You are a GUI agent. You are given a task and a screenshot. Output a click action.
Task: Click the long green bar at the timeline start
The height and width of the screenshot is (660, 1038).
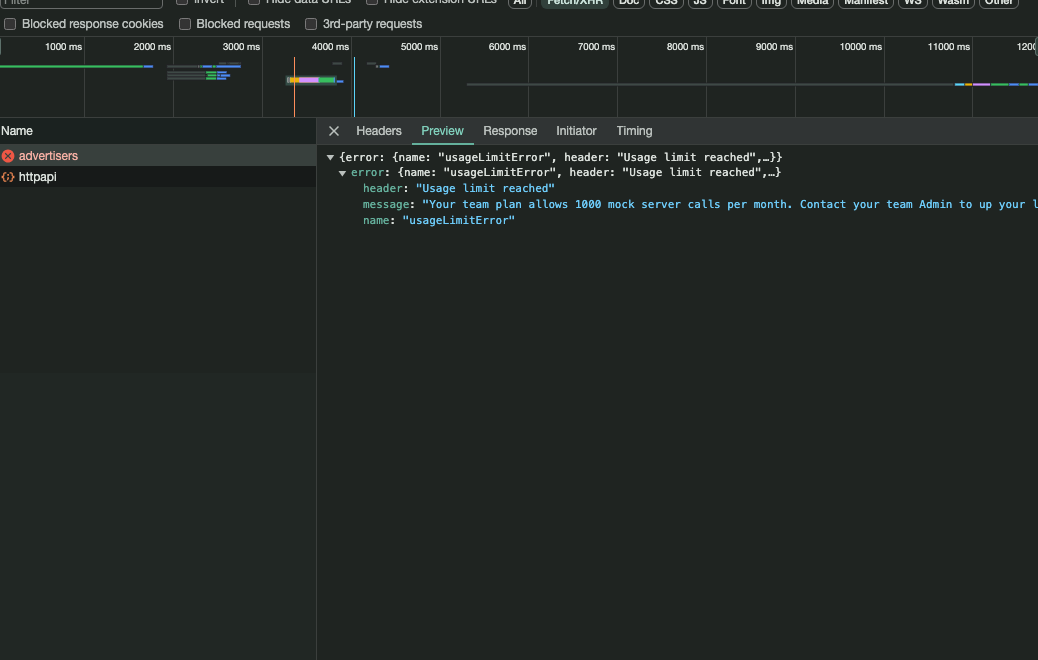coord(71,66)
